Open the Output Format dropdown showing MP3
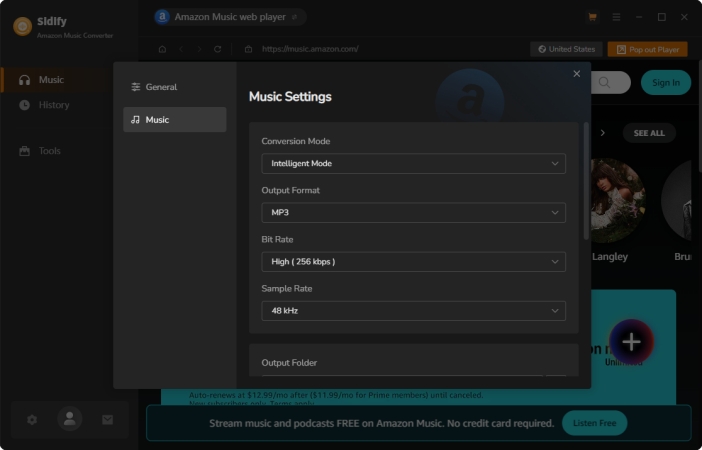The width and height of the screenshot is (702, 450). click(x=413, y=213)
